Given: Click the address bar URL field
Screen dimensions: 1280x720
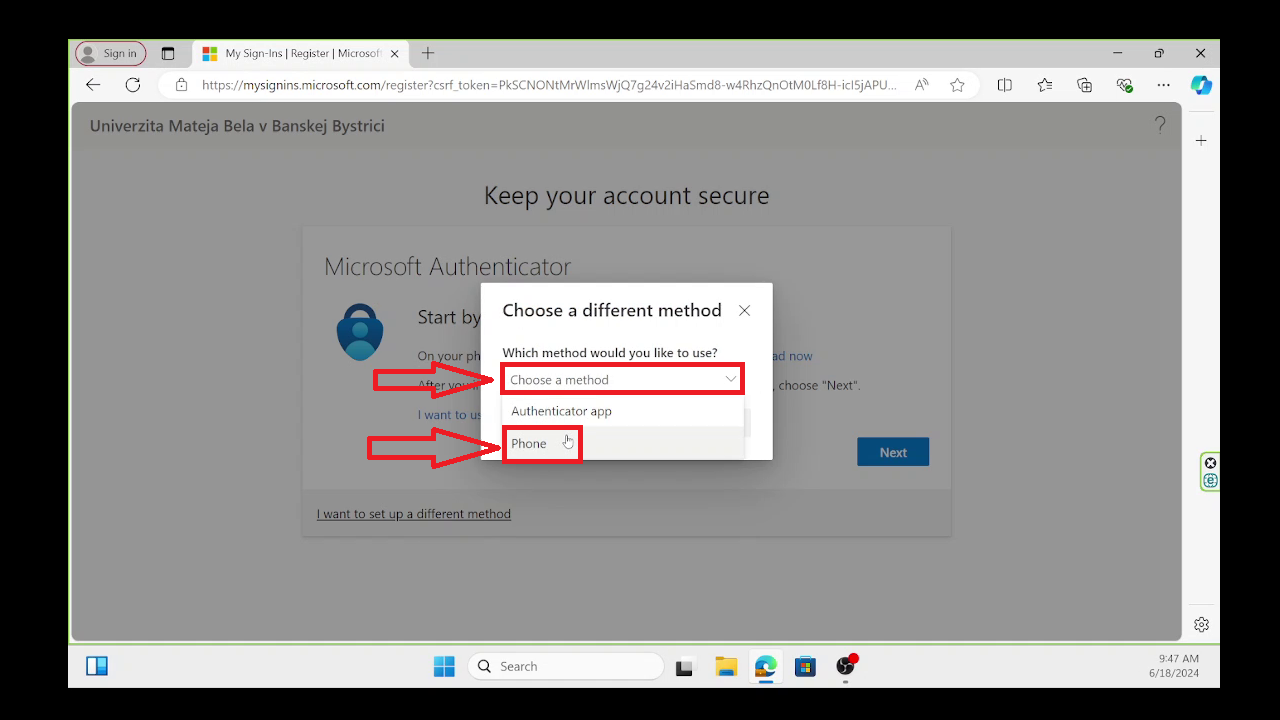Looking at the screenshot, I should (549, 85).
